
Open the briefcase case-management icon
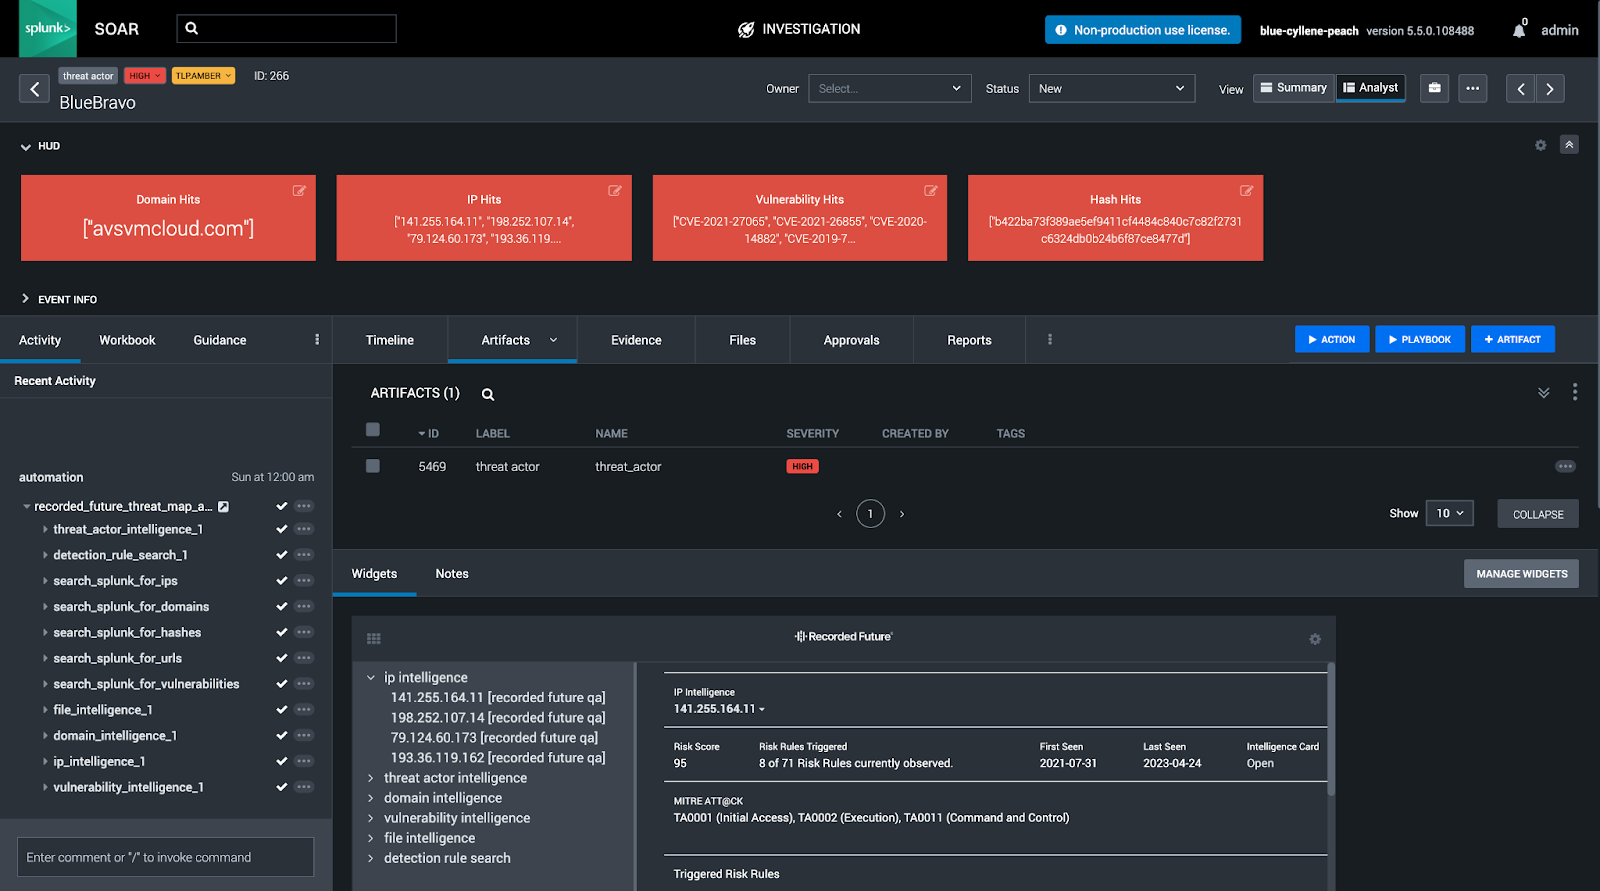1434,88
